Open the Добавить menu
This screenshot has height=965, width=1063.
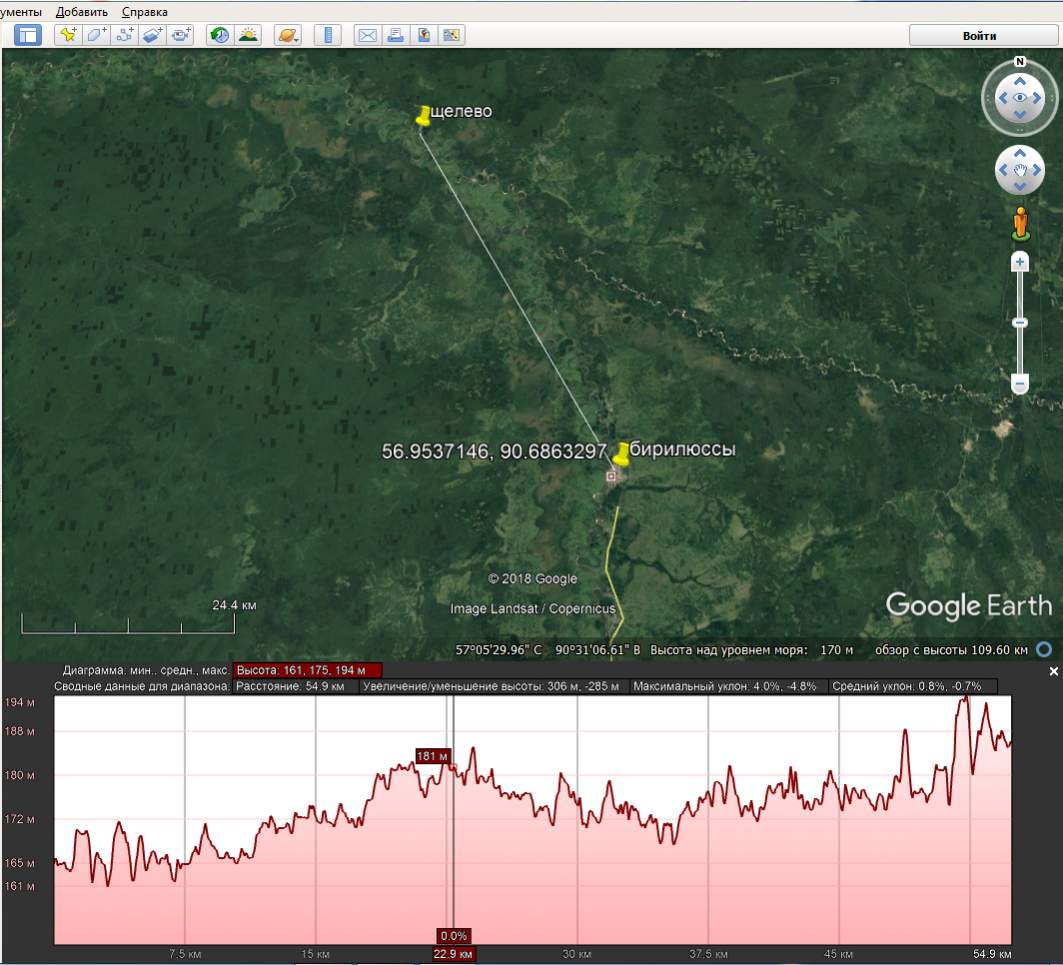click(x=82, y=12)
